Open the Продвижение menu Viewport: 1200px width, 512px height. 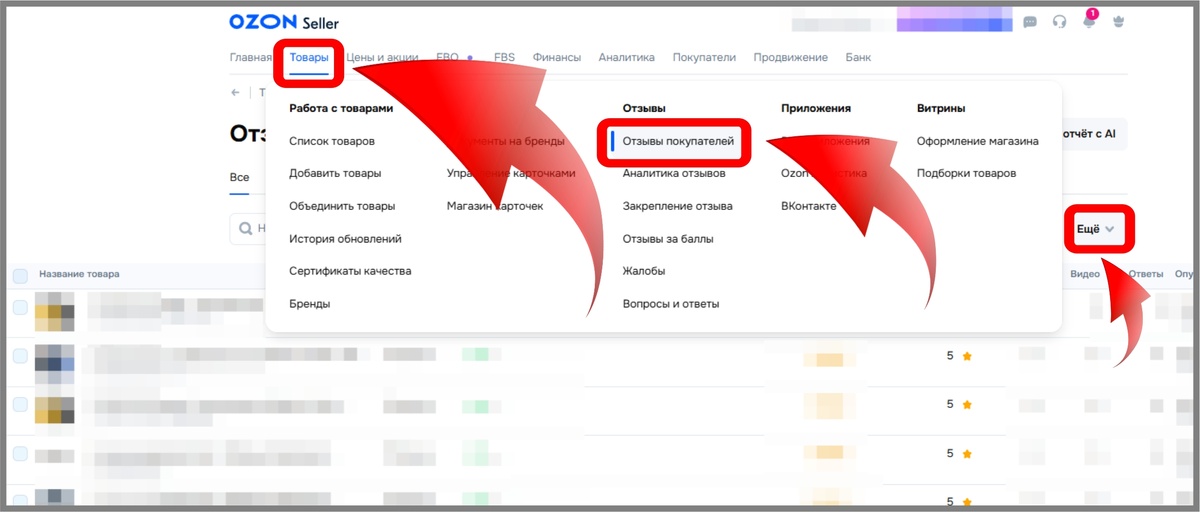tap(790, 58)
